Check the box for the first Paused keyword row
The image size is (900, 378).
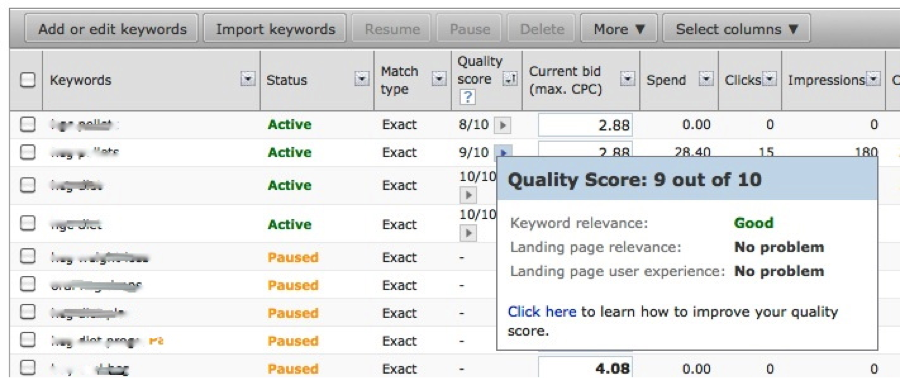coord(27,257)
